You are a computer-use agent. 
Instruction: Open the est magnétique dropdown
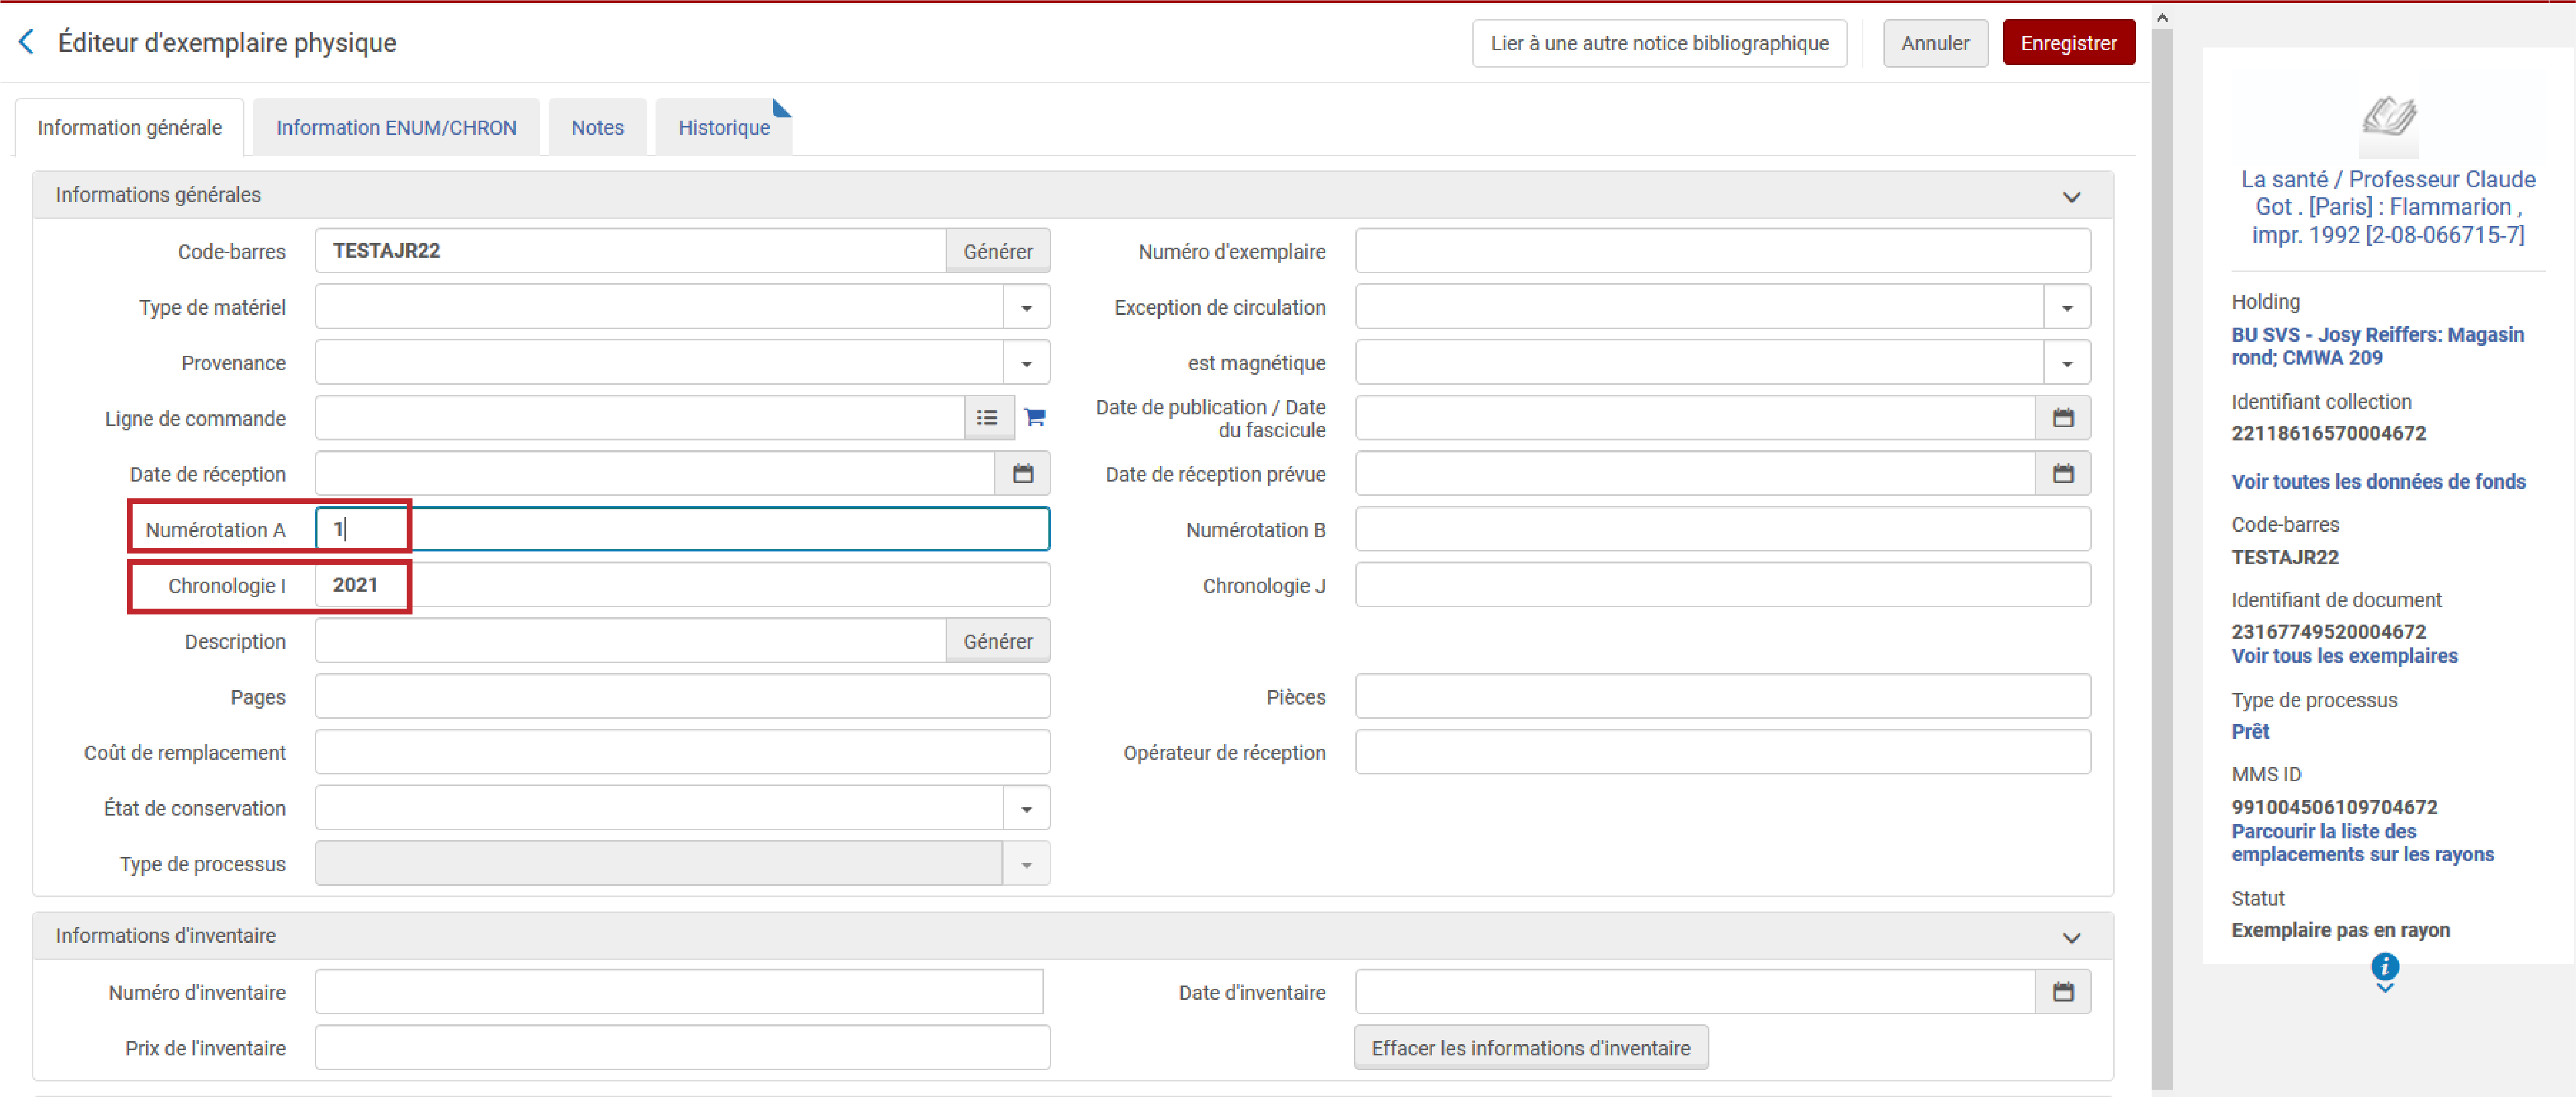tap(2066, 363)
